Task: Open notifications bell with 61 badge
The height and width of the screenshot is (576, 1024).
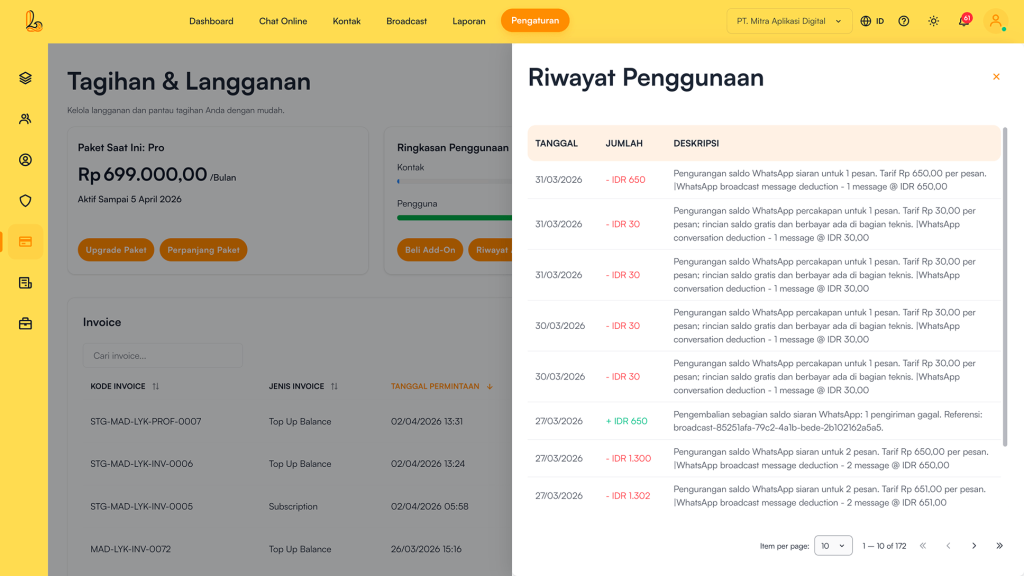Action: point(963,21)
